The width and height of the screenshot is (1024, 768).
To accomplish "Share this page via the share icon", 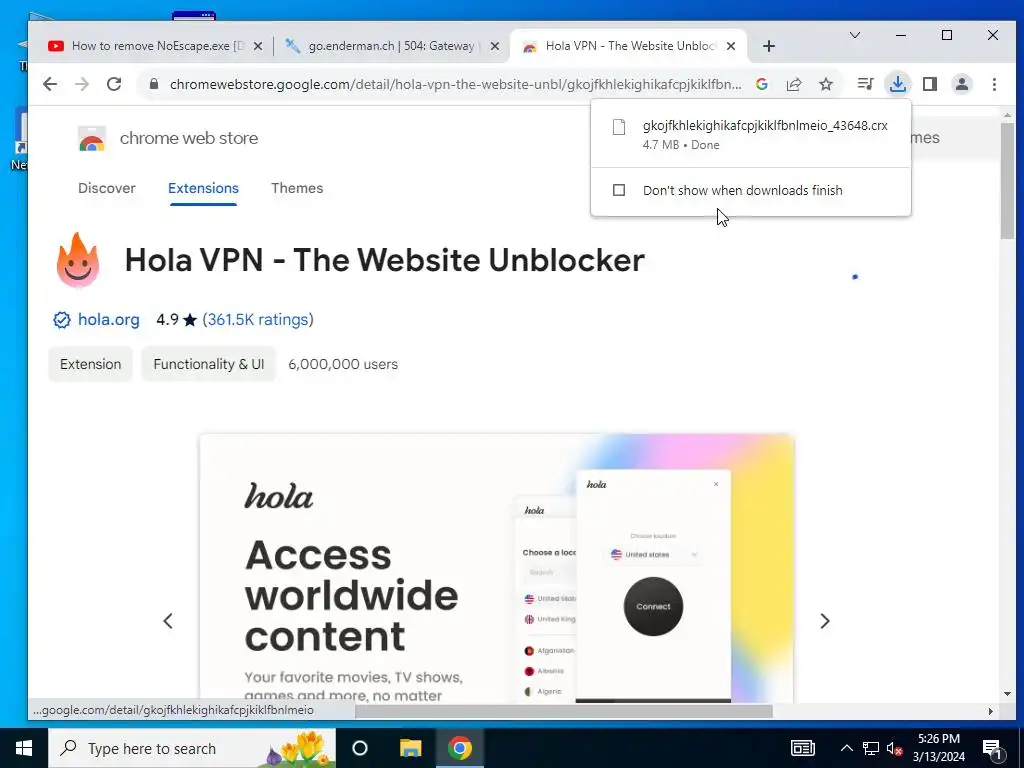I will 793,84.
